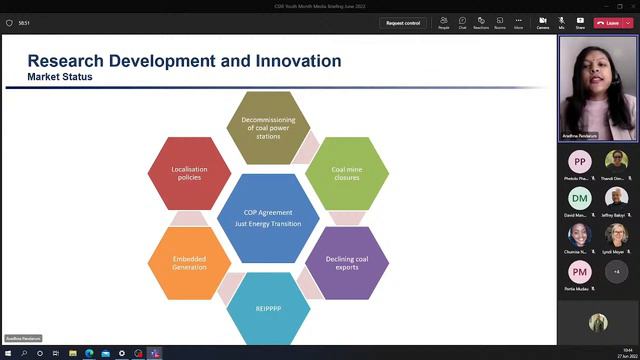Show the +4 overflow participants

(616, 272)
